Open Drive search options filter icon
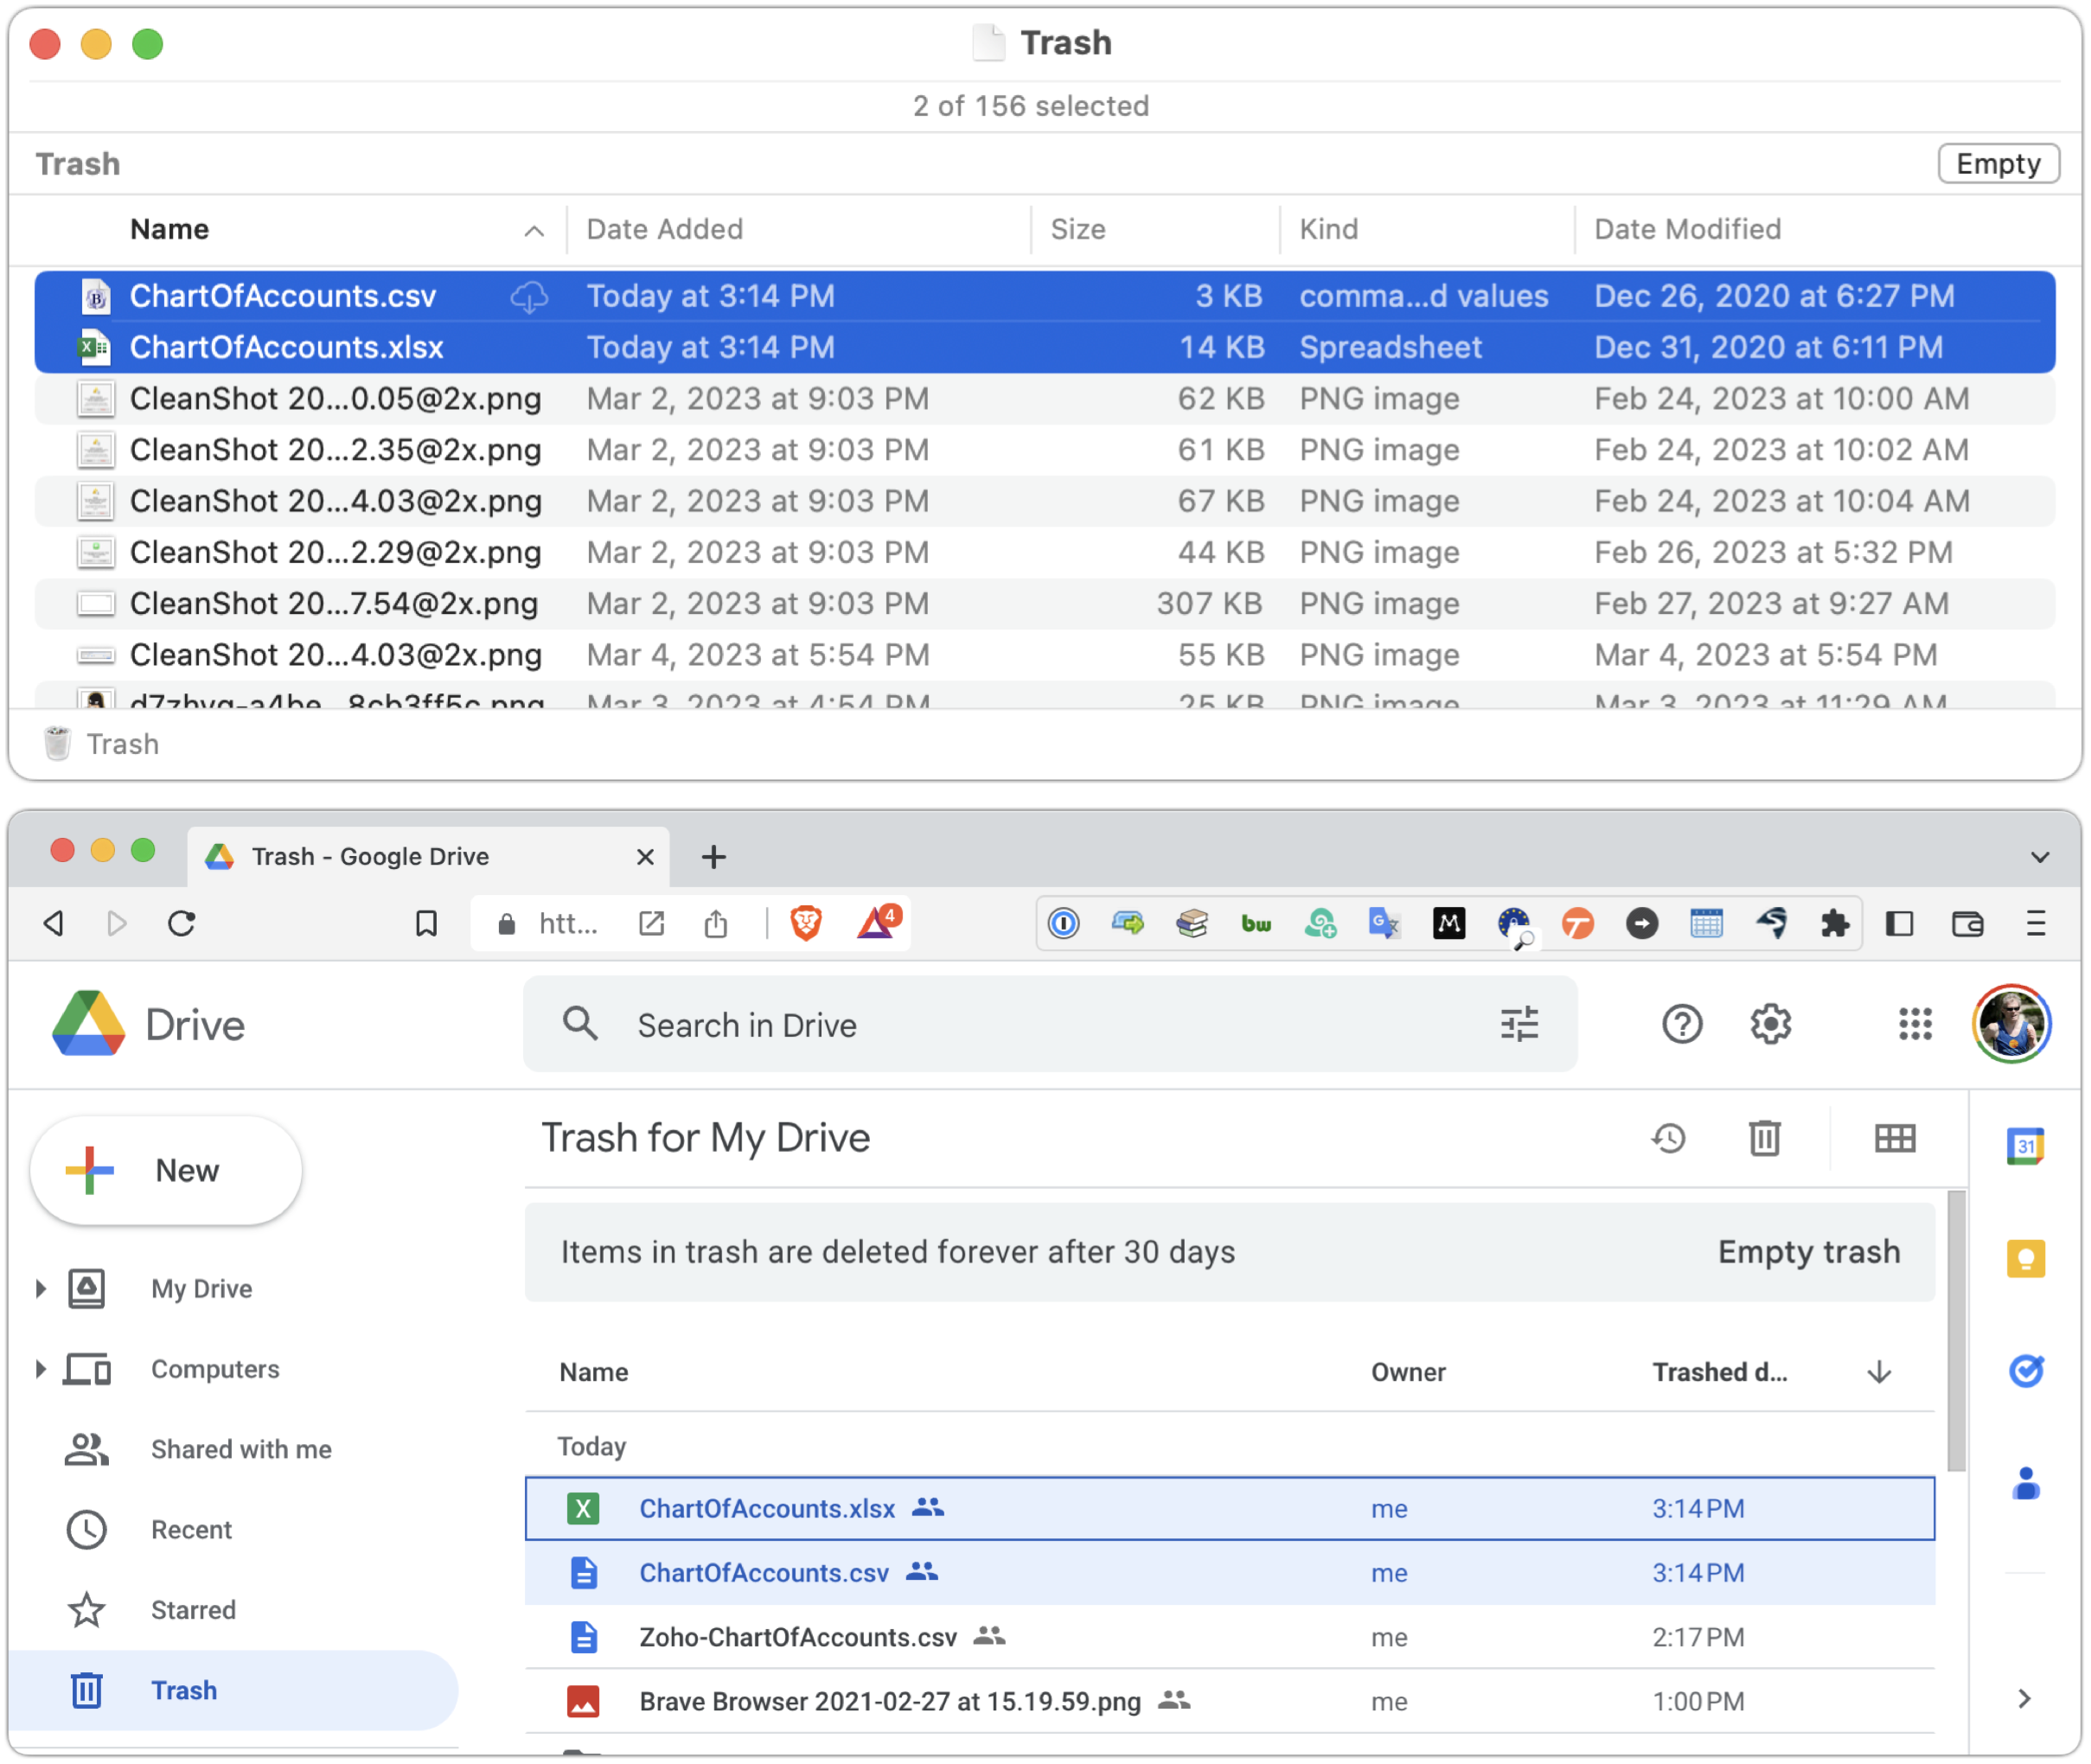The width and height of the screenshot is (2091, 1764). [x=1519, y=1024]
